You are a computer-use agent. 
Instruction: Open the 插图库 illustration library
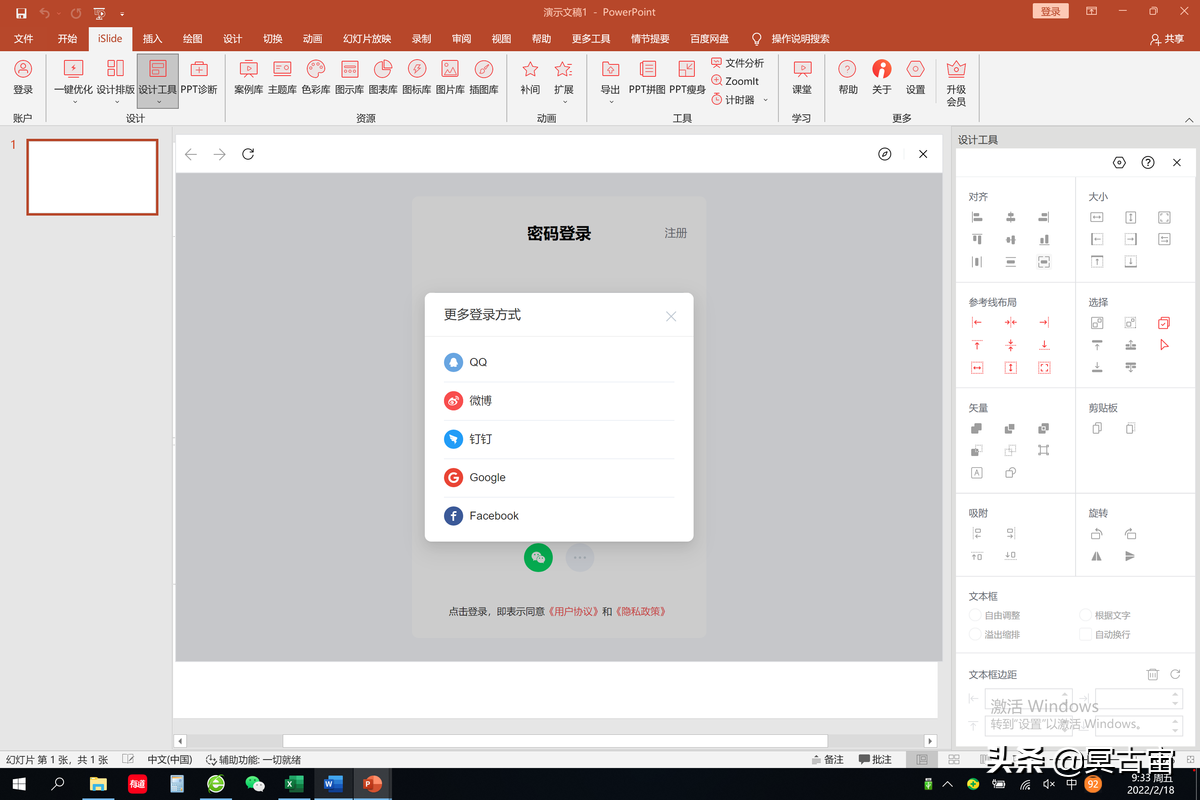(x=484, y=76)
